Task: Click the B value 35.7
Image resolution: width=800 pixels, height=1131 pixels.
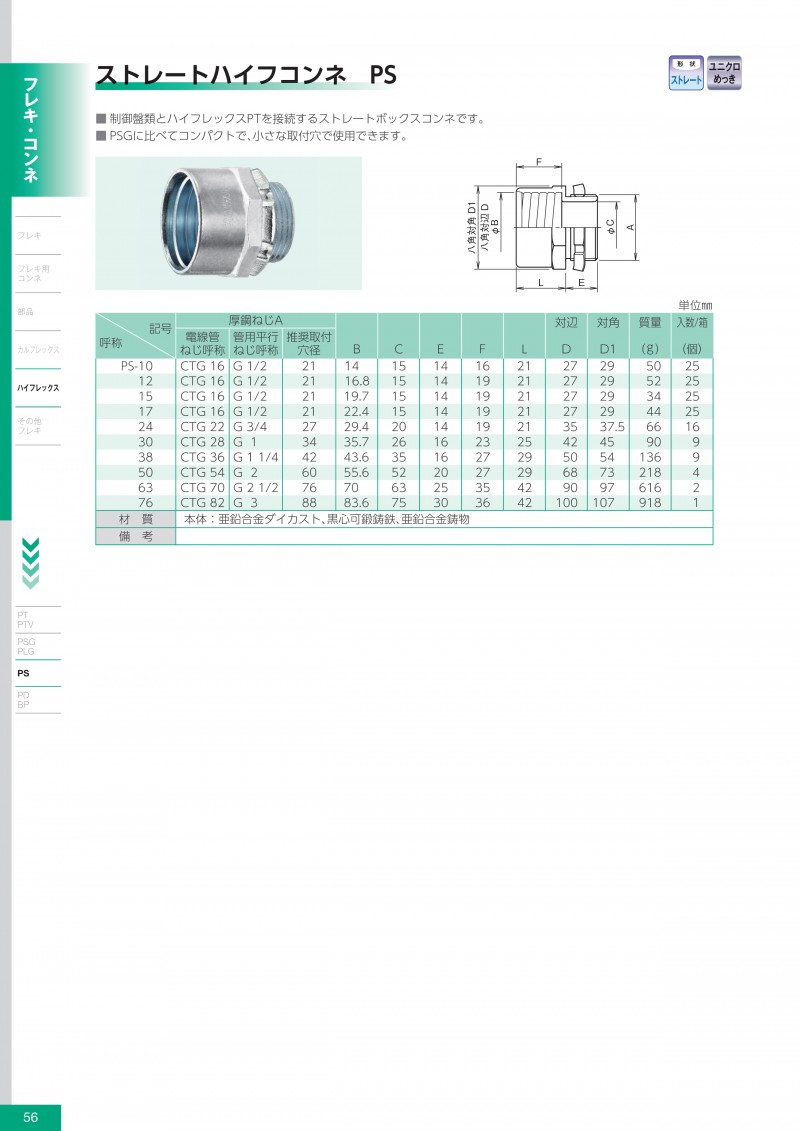Action: [x=356, y=442]
